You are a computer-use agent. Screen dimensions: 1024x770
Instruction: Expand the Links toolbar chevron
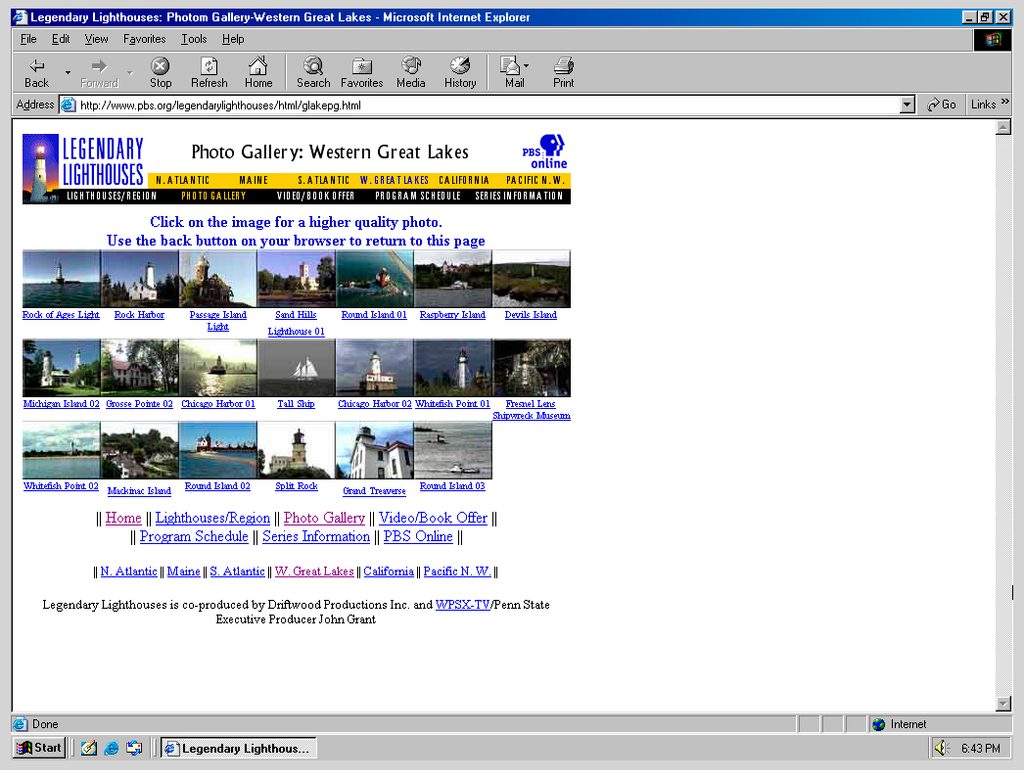pyautogui.click(x=1004, y=102)
